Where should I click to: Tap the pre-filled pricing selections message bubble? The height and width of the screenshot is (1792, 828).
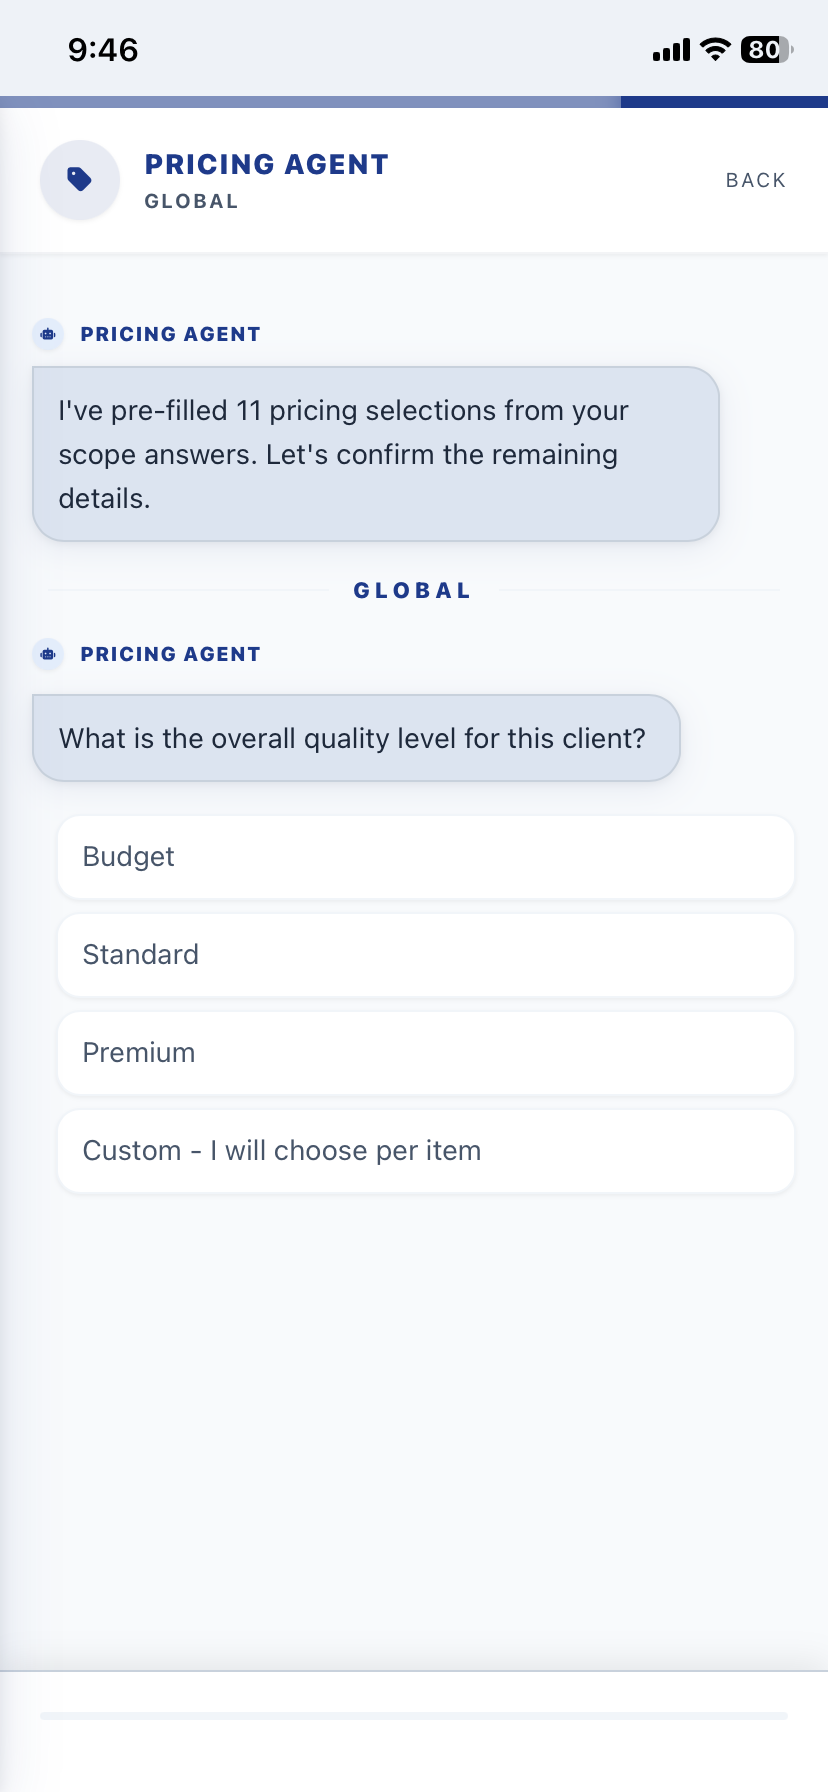pos(375,453)
